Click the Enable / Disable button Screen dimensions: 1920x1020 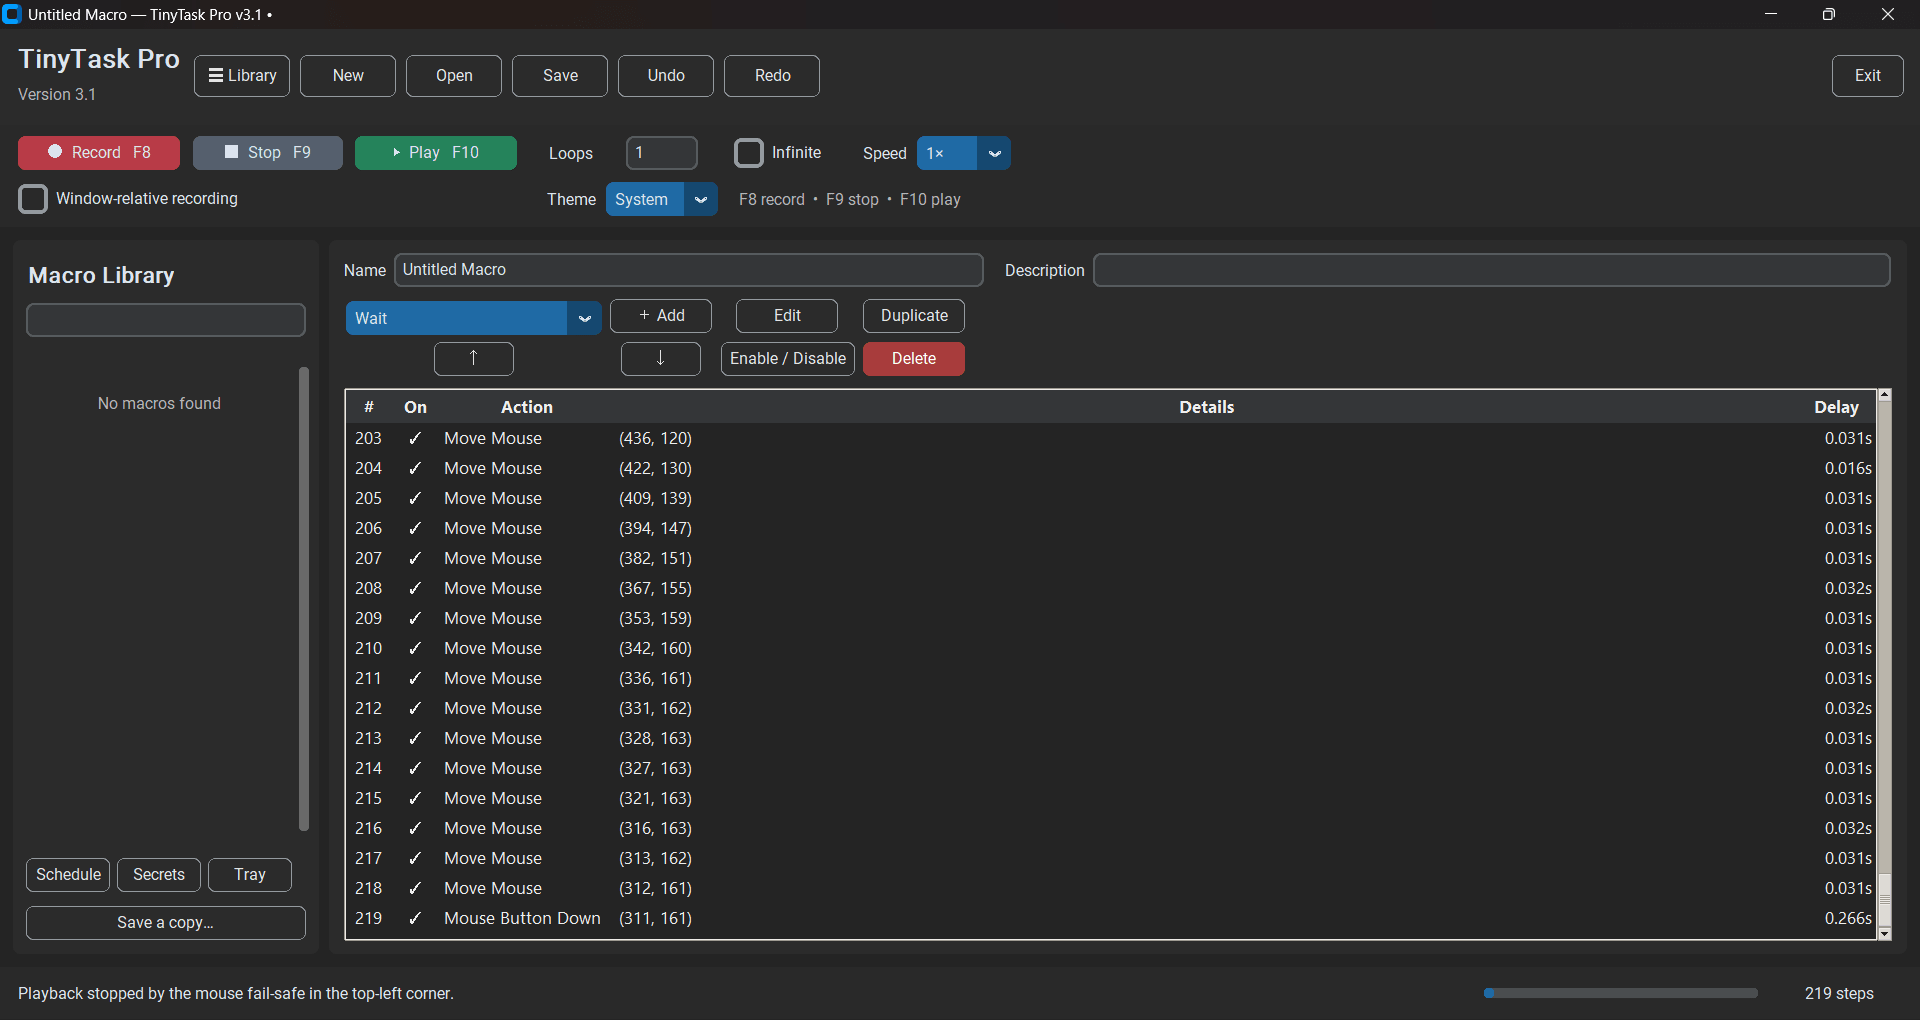click(788, 359)
